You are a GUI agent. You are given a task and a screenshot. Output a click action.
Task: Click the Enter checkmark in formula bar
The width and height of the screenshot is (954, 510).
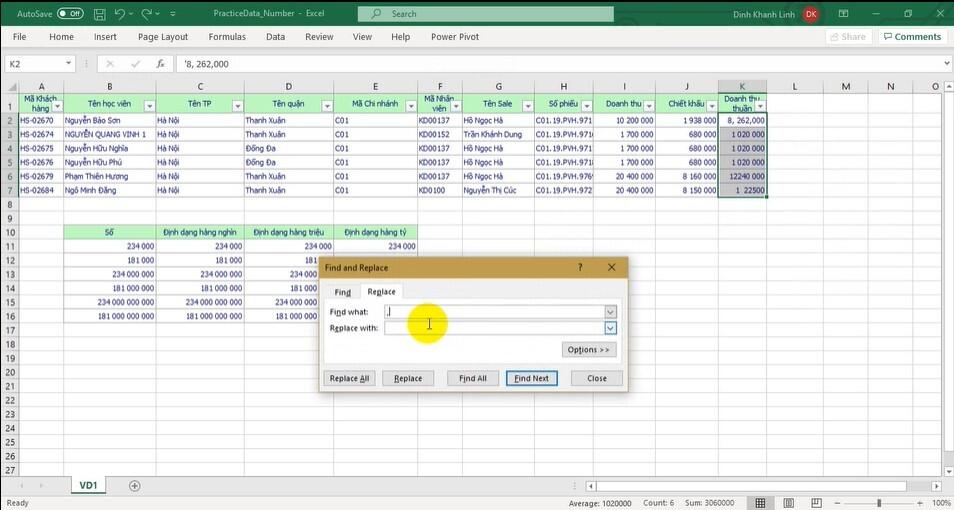point(135,63)
